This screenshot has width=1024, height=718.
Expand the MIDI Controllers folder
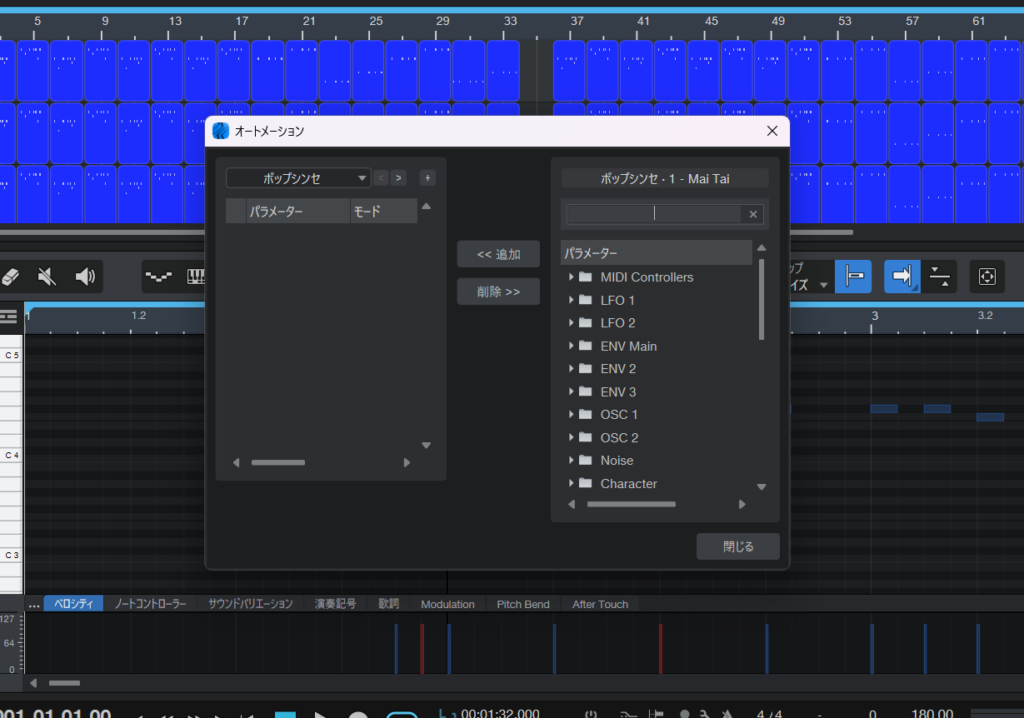(x=571, y=277)
